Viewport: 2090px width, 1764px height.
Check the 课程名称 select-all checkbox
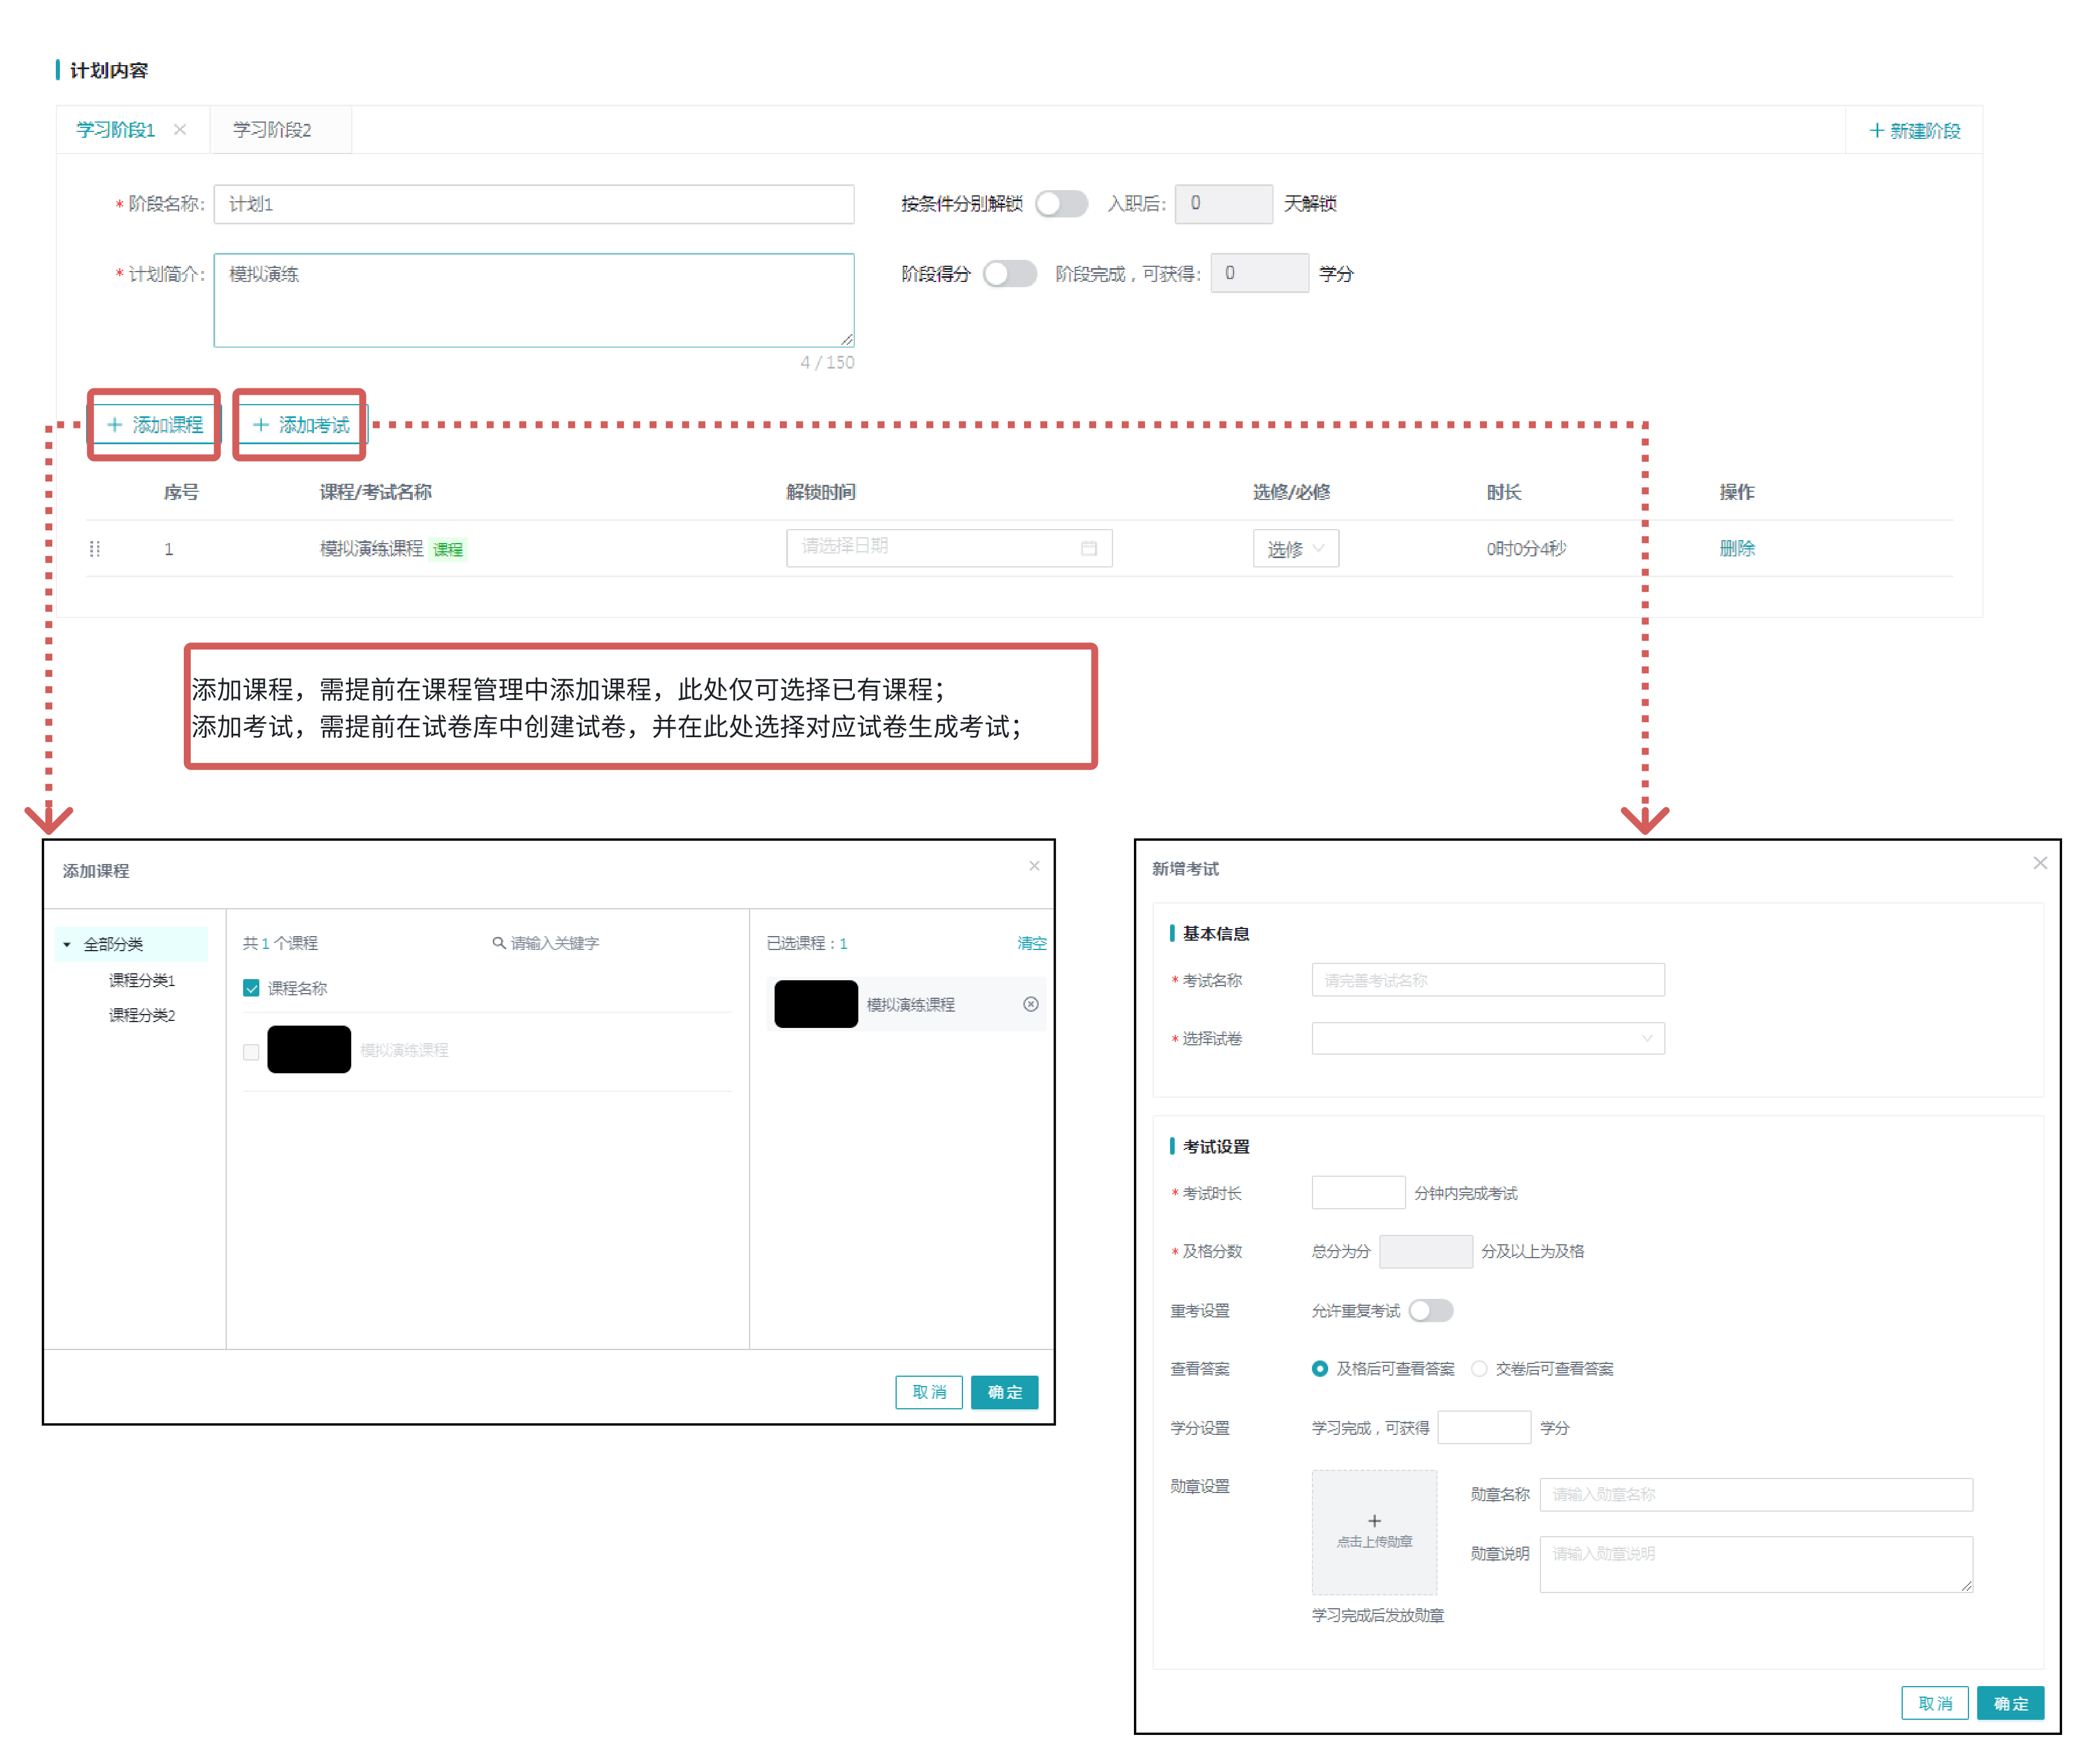[x=251, y=988]
